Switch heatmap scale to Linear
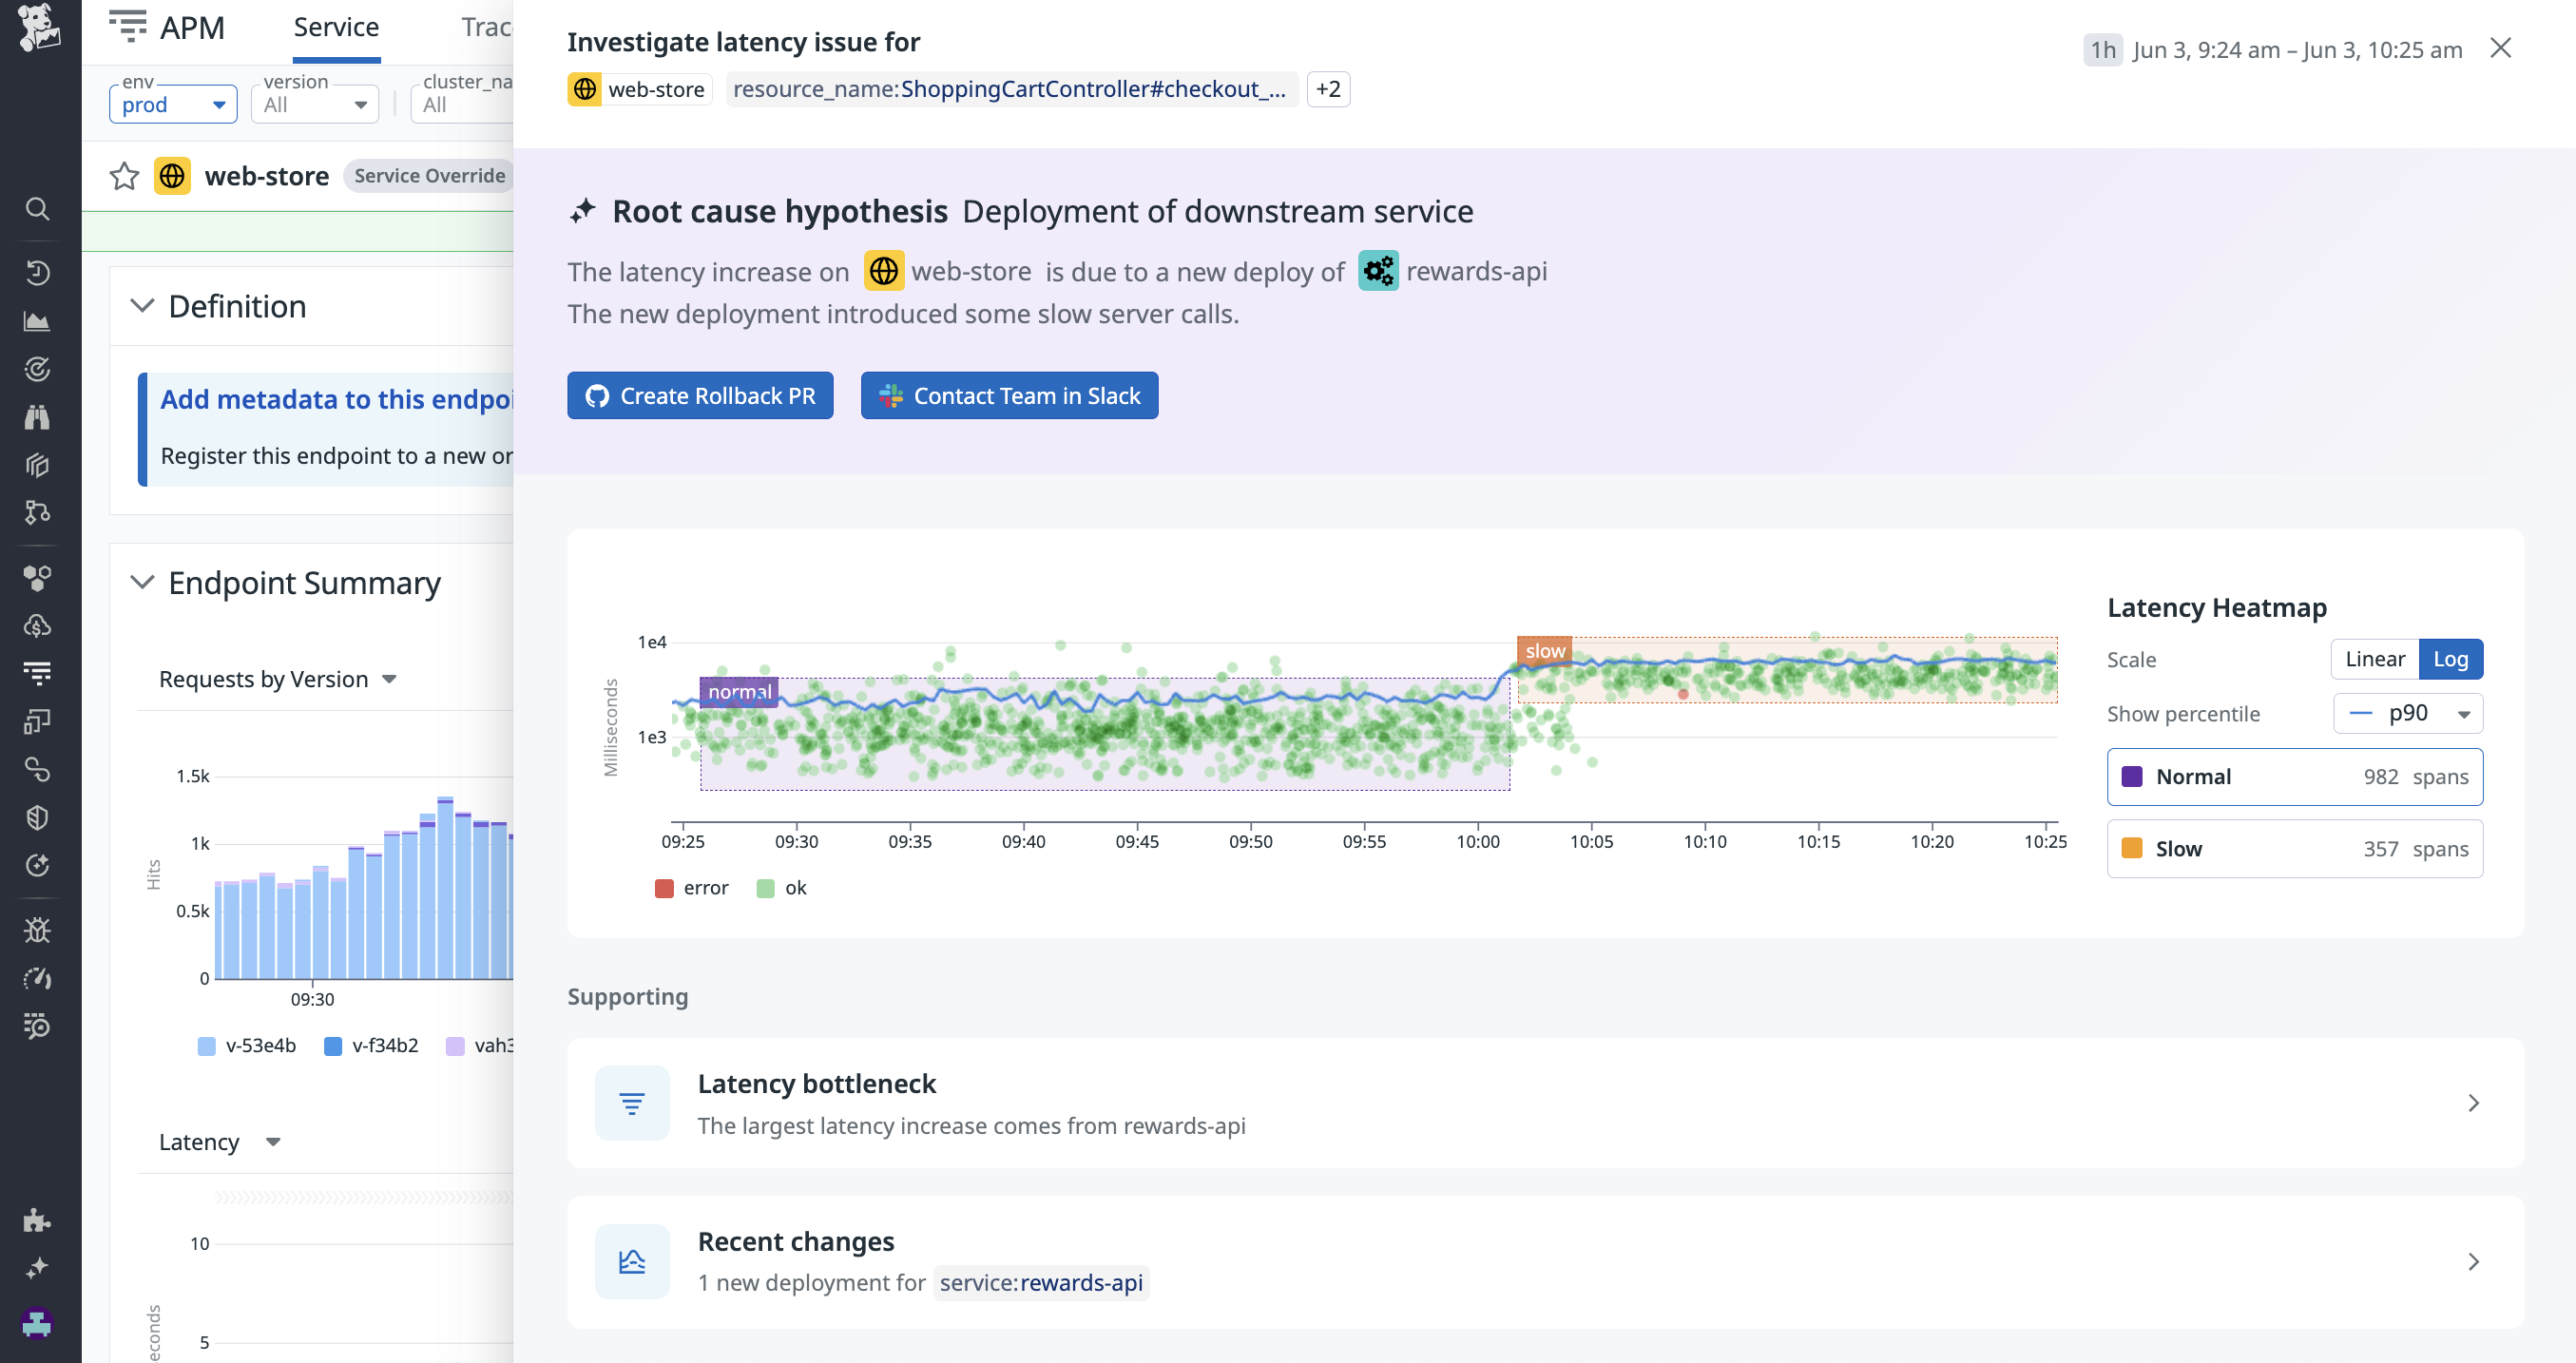 click(2374, 659)
